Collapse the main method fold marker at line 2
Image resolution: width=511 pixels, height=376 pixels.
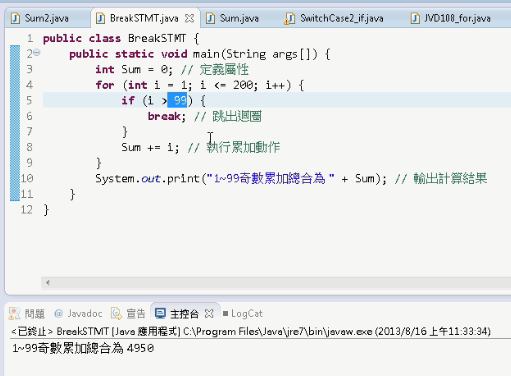pyautogui.click(x=37, y=52)
